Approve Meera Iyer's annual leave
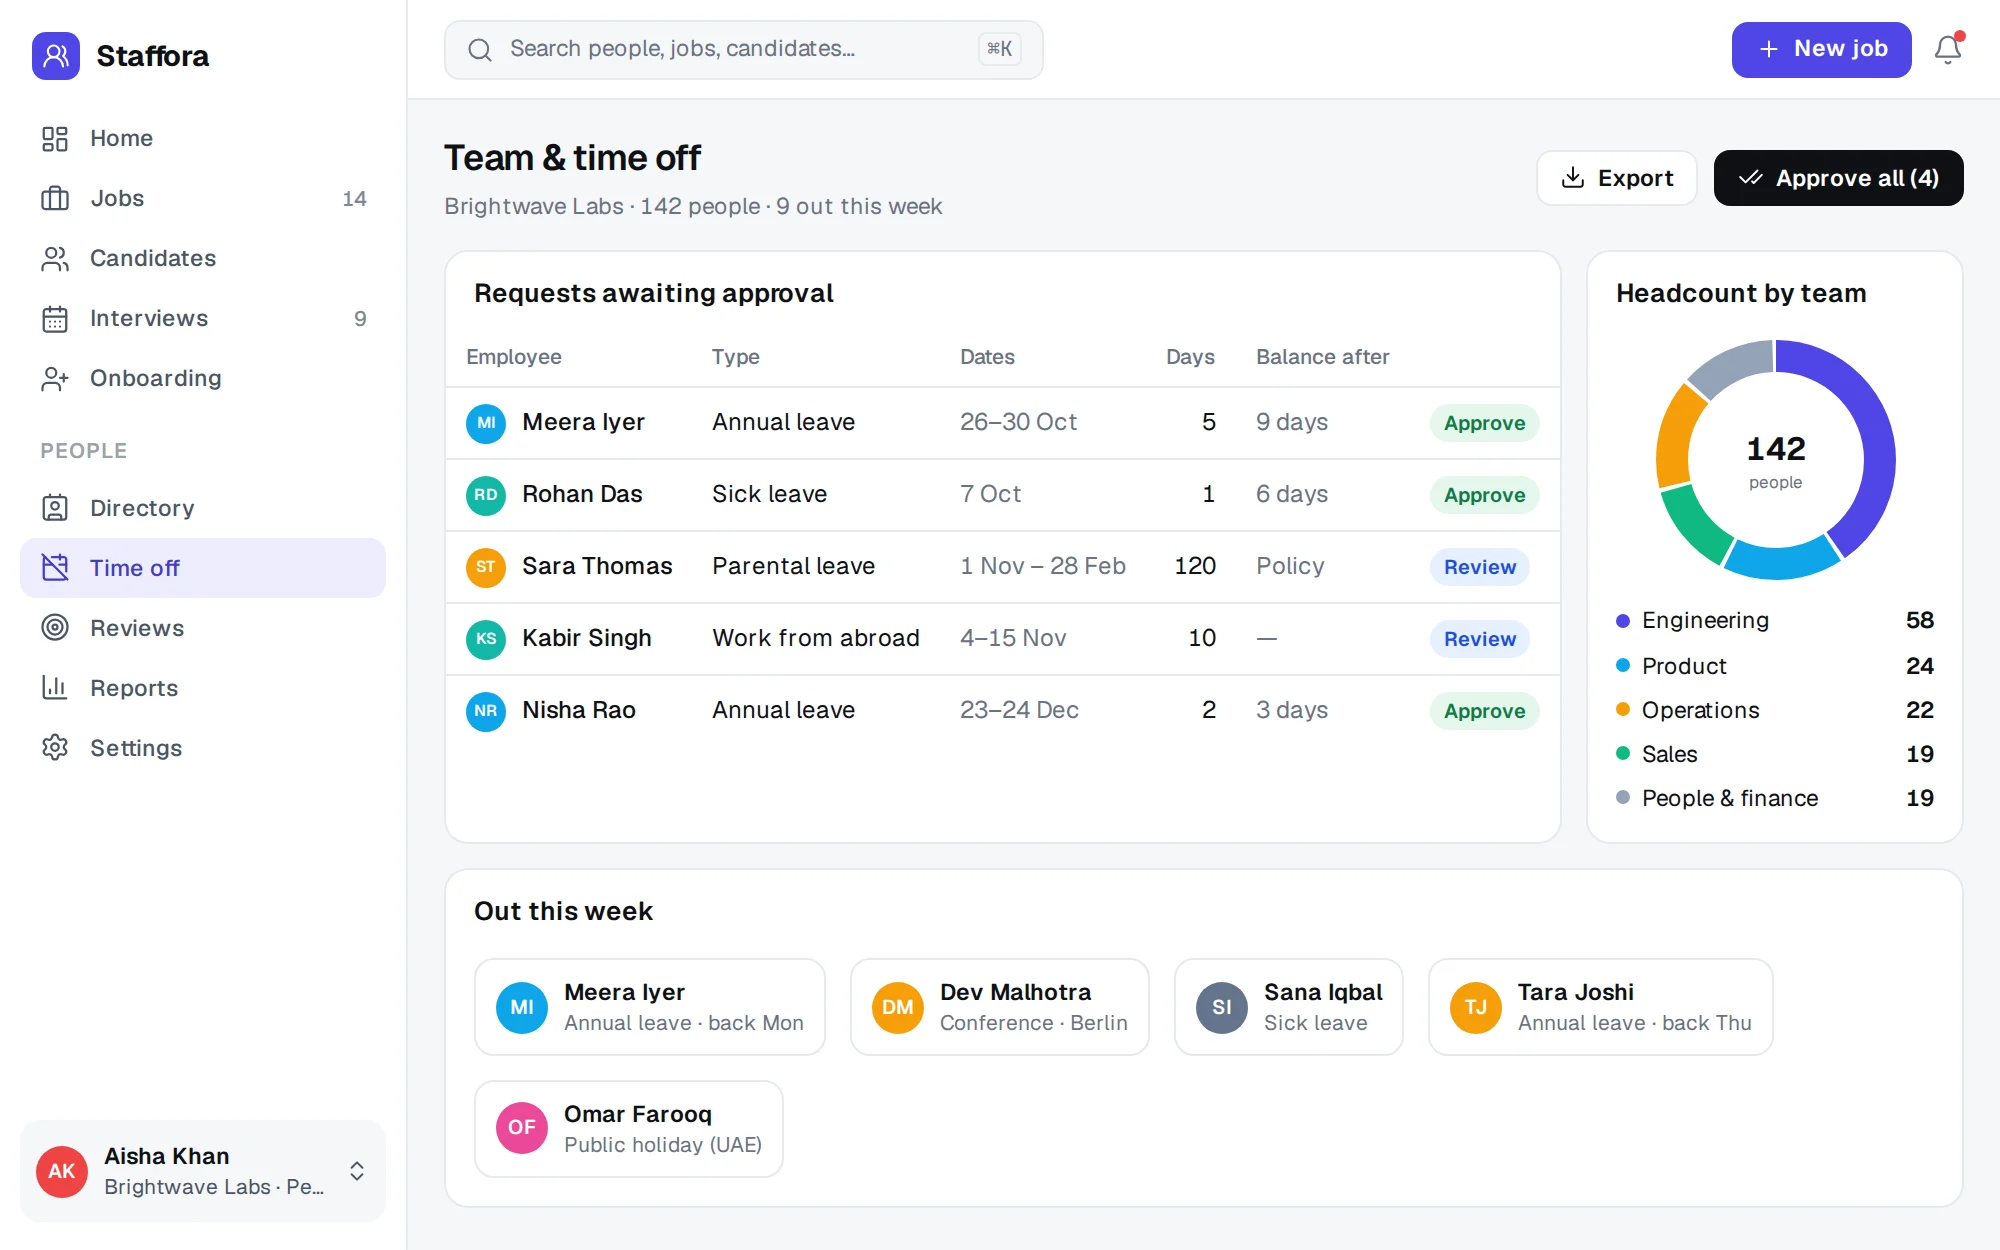The width and height of the screenshot is (2000, 1250). [x=1484, y=423]
